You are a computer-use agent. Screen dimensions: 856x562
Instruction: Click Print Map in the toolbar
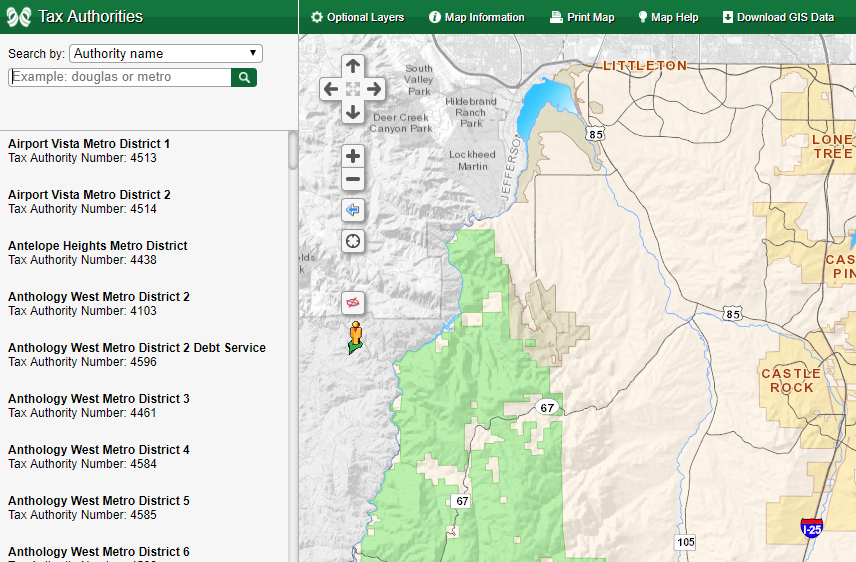(x=582, y=17)
